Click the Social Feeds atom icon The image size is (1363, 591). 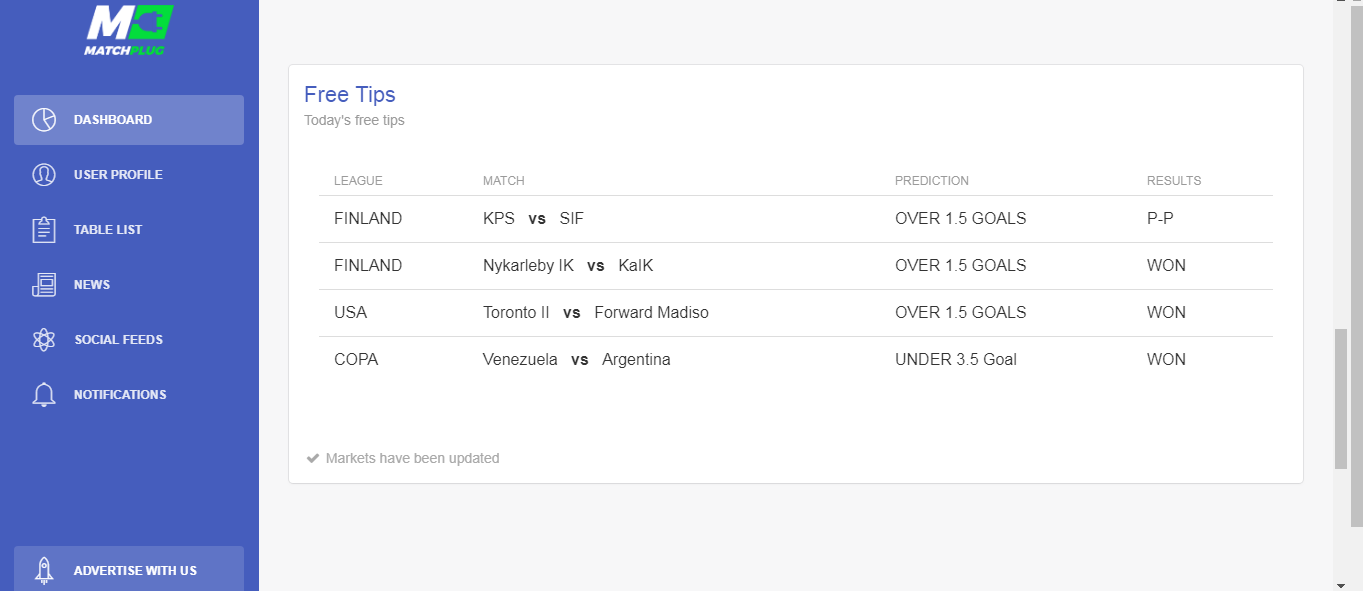(x=44, y=340)
